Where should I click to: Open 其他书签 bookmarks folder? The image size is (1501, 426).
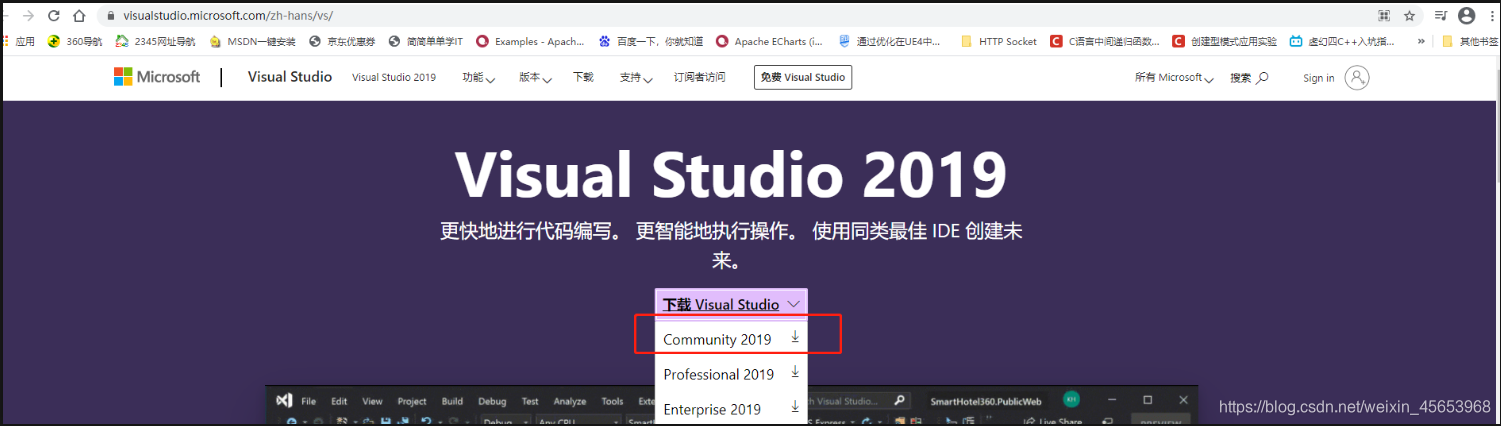pos(1470,42)
